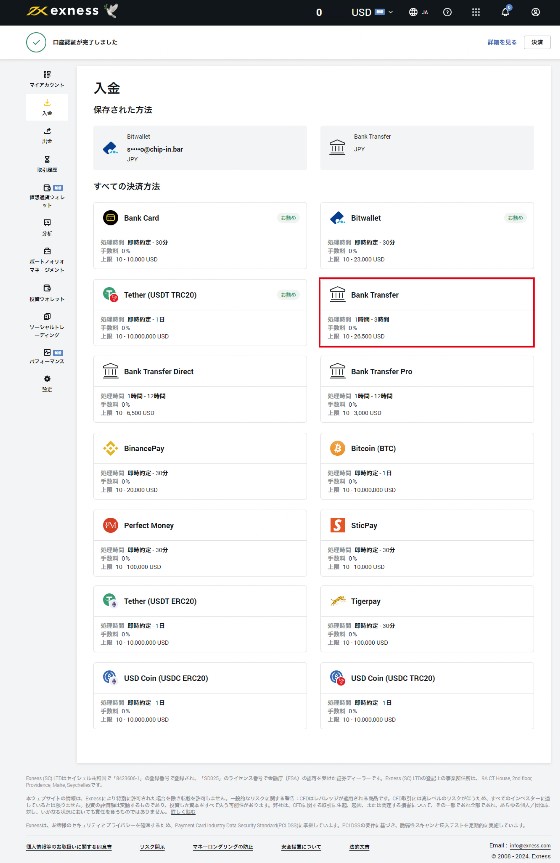Open the 分析 analytics sidebar item
Image resolution: width=560 pixels, height=863 pixels.
47,227
